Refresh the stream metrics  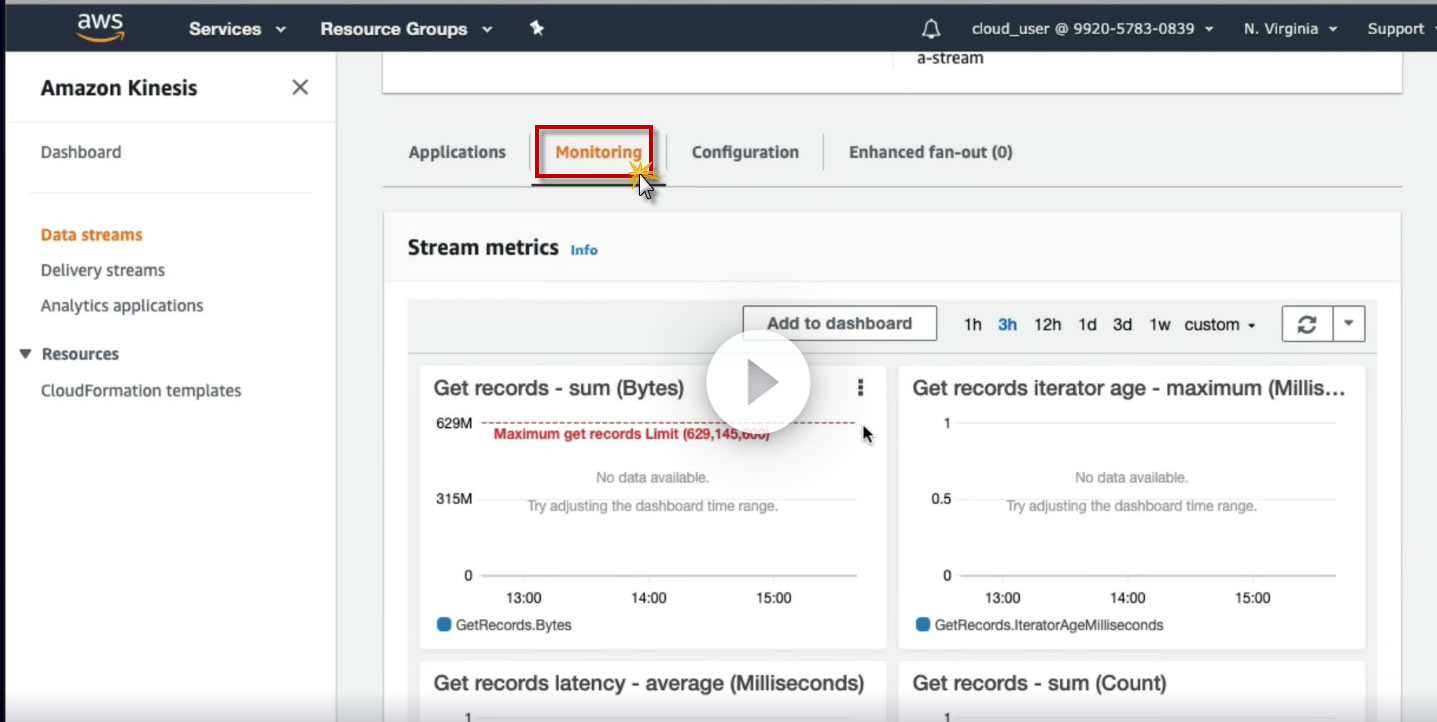click(1306, 324)
